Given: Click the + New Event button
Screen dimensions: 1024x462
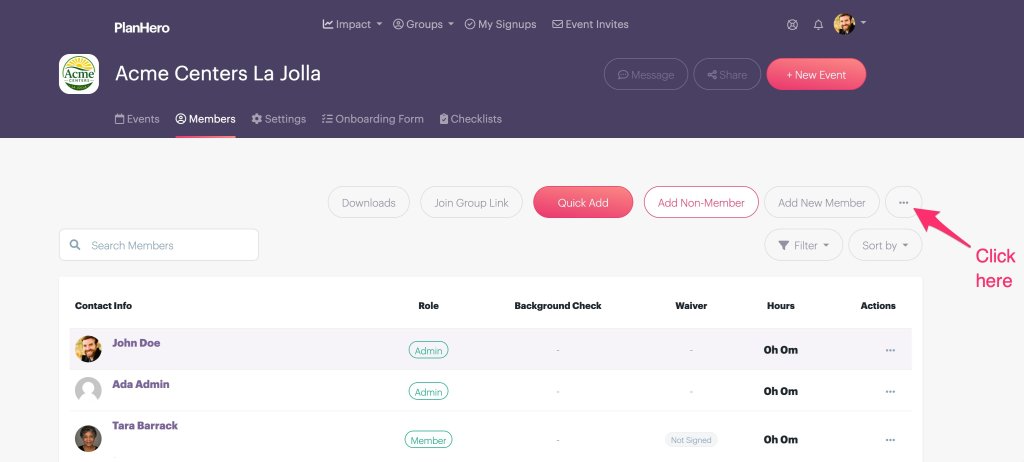Looking at the screenshot, I should click(816, 74).
